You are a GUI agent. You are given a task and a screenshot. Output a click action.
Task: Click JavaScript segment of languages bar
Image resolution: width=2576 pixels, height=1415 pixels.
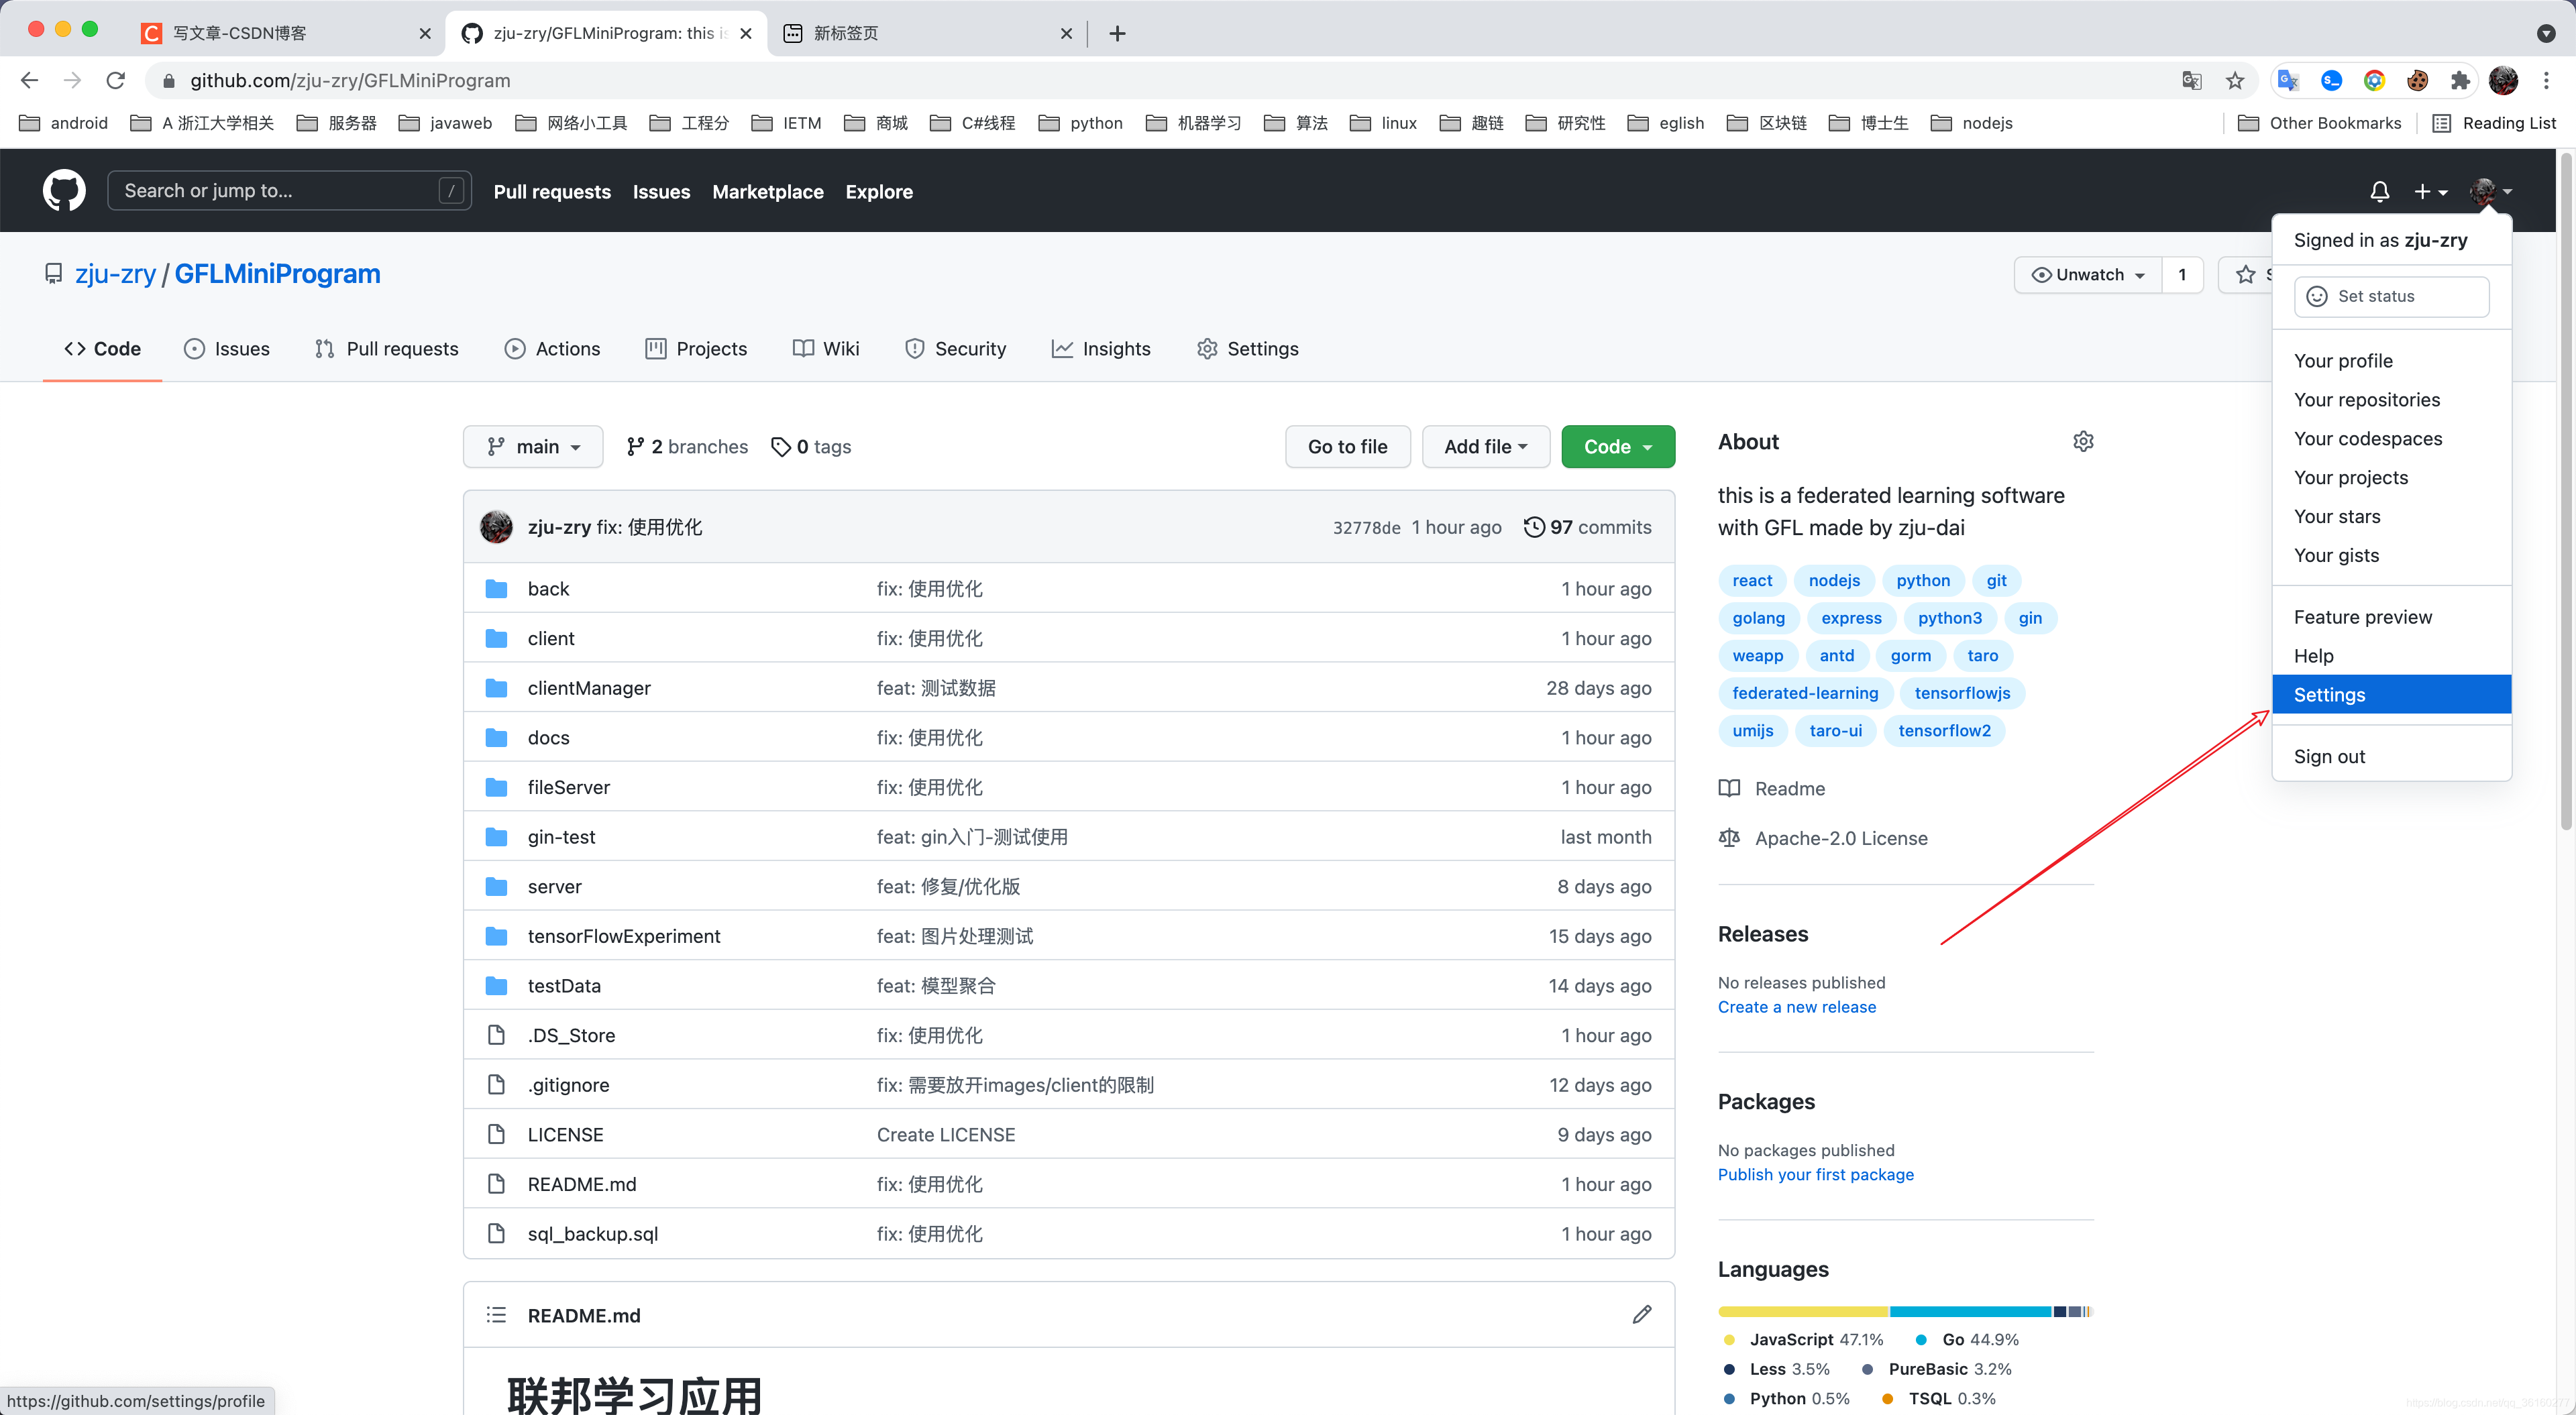click(x=1803, y=1311)
